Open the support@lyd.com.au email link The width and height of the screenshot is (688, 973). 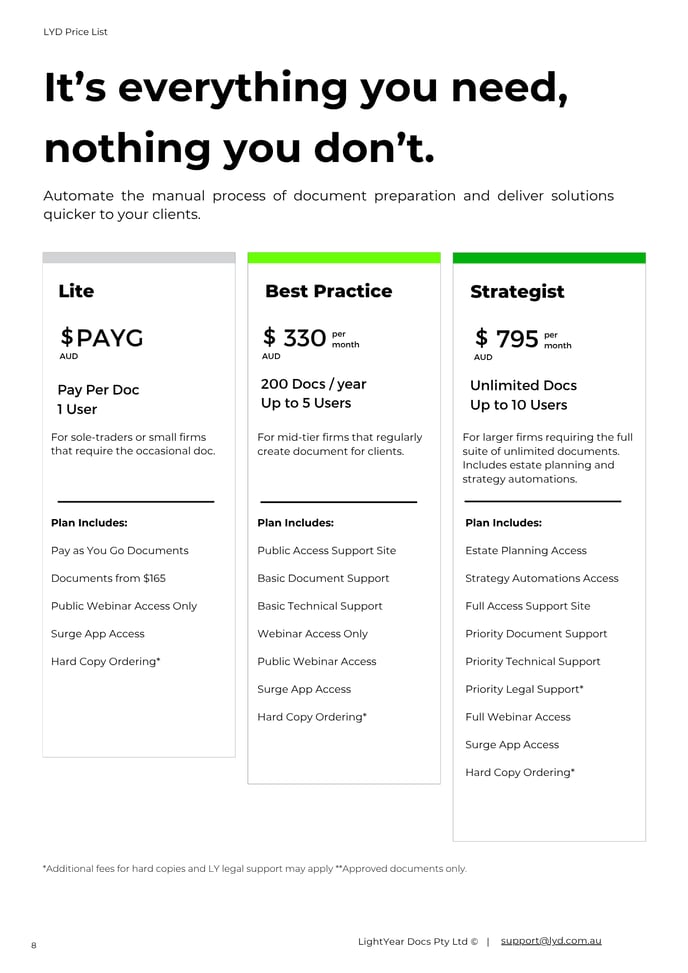[x=551, y=941]
